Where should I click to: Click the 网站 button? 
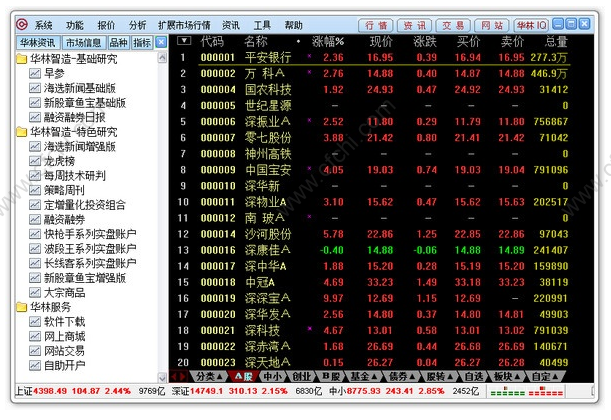pos(492,25)
